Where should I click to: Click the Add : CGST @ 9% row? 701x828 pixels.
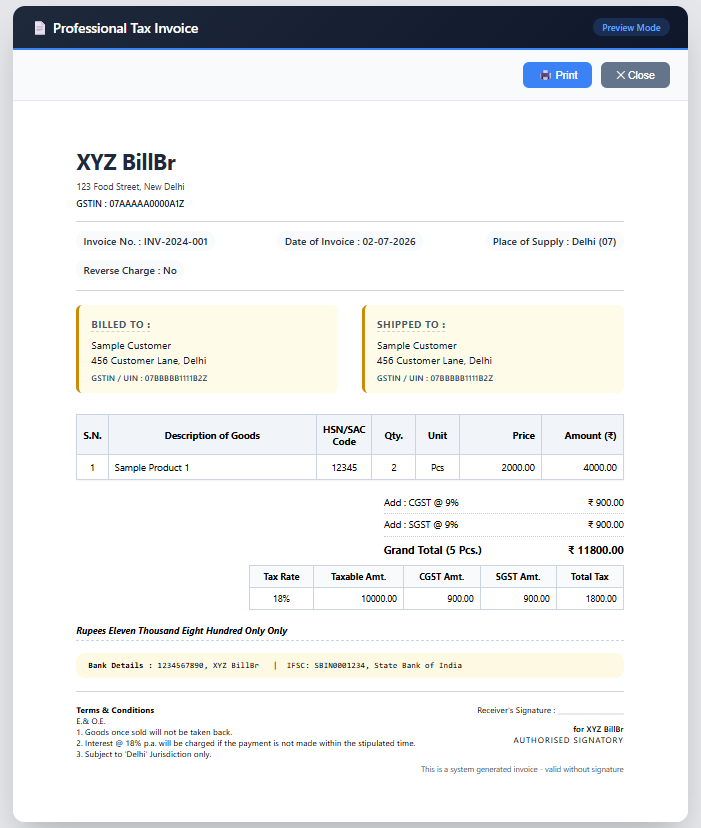tap(503, 503)
